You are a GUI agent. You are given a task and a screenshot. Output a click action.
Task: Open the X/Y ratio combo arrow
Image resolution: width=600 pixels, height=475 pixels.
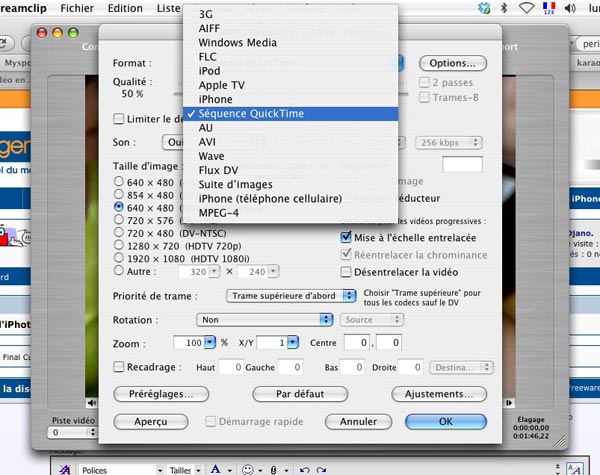293,342
